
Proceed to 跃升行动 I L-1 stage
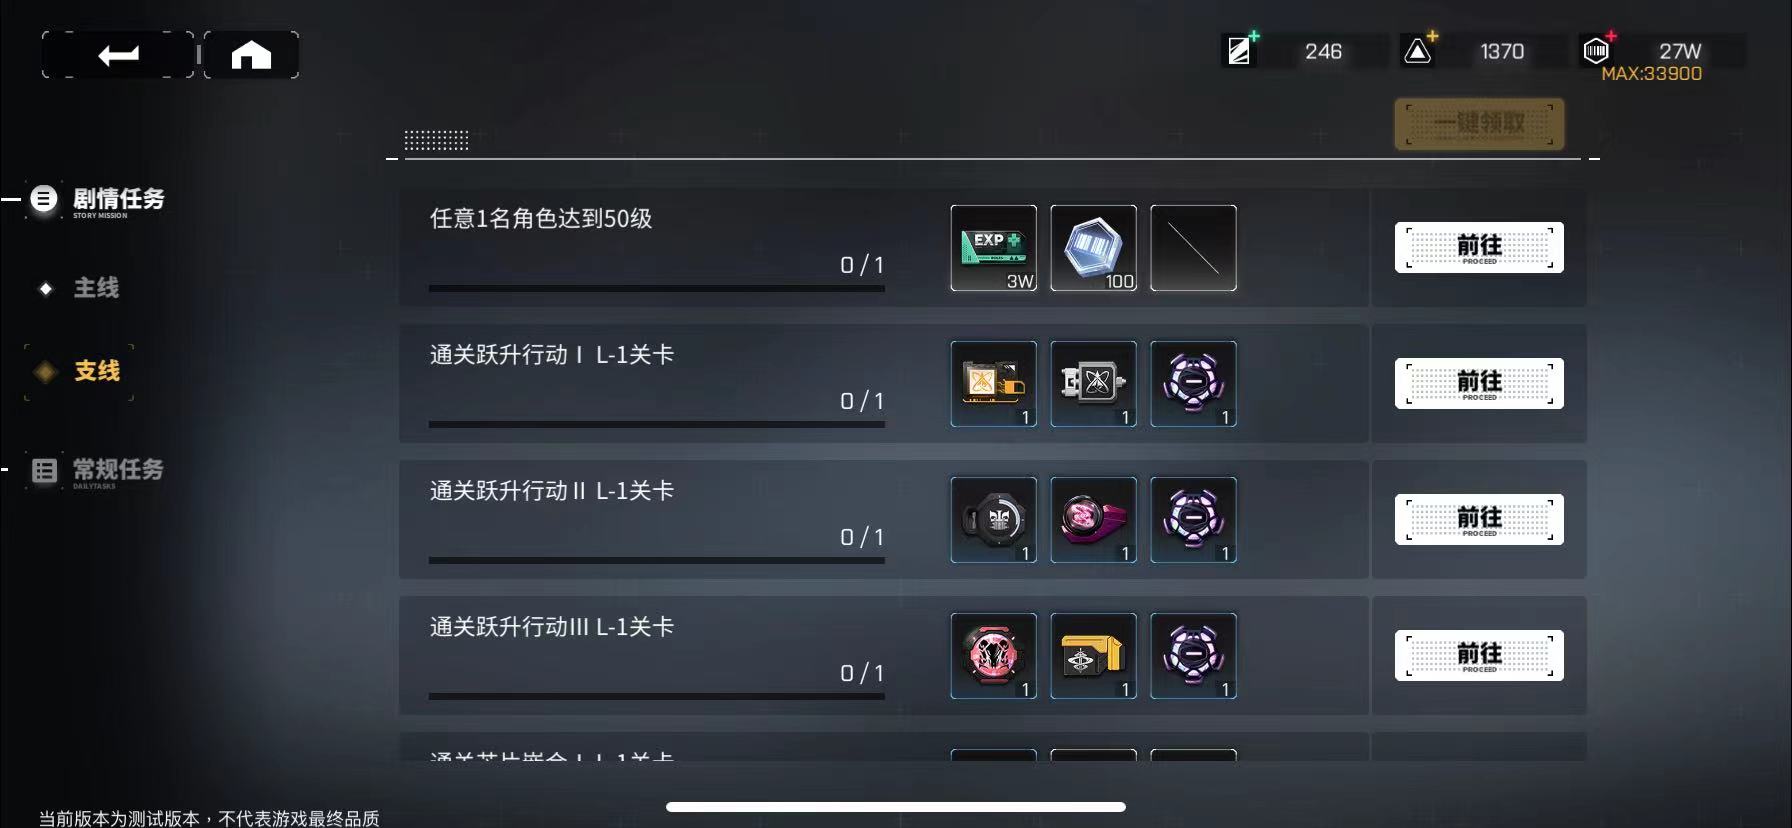(1479, 384)
